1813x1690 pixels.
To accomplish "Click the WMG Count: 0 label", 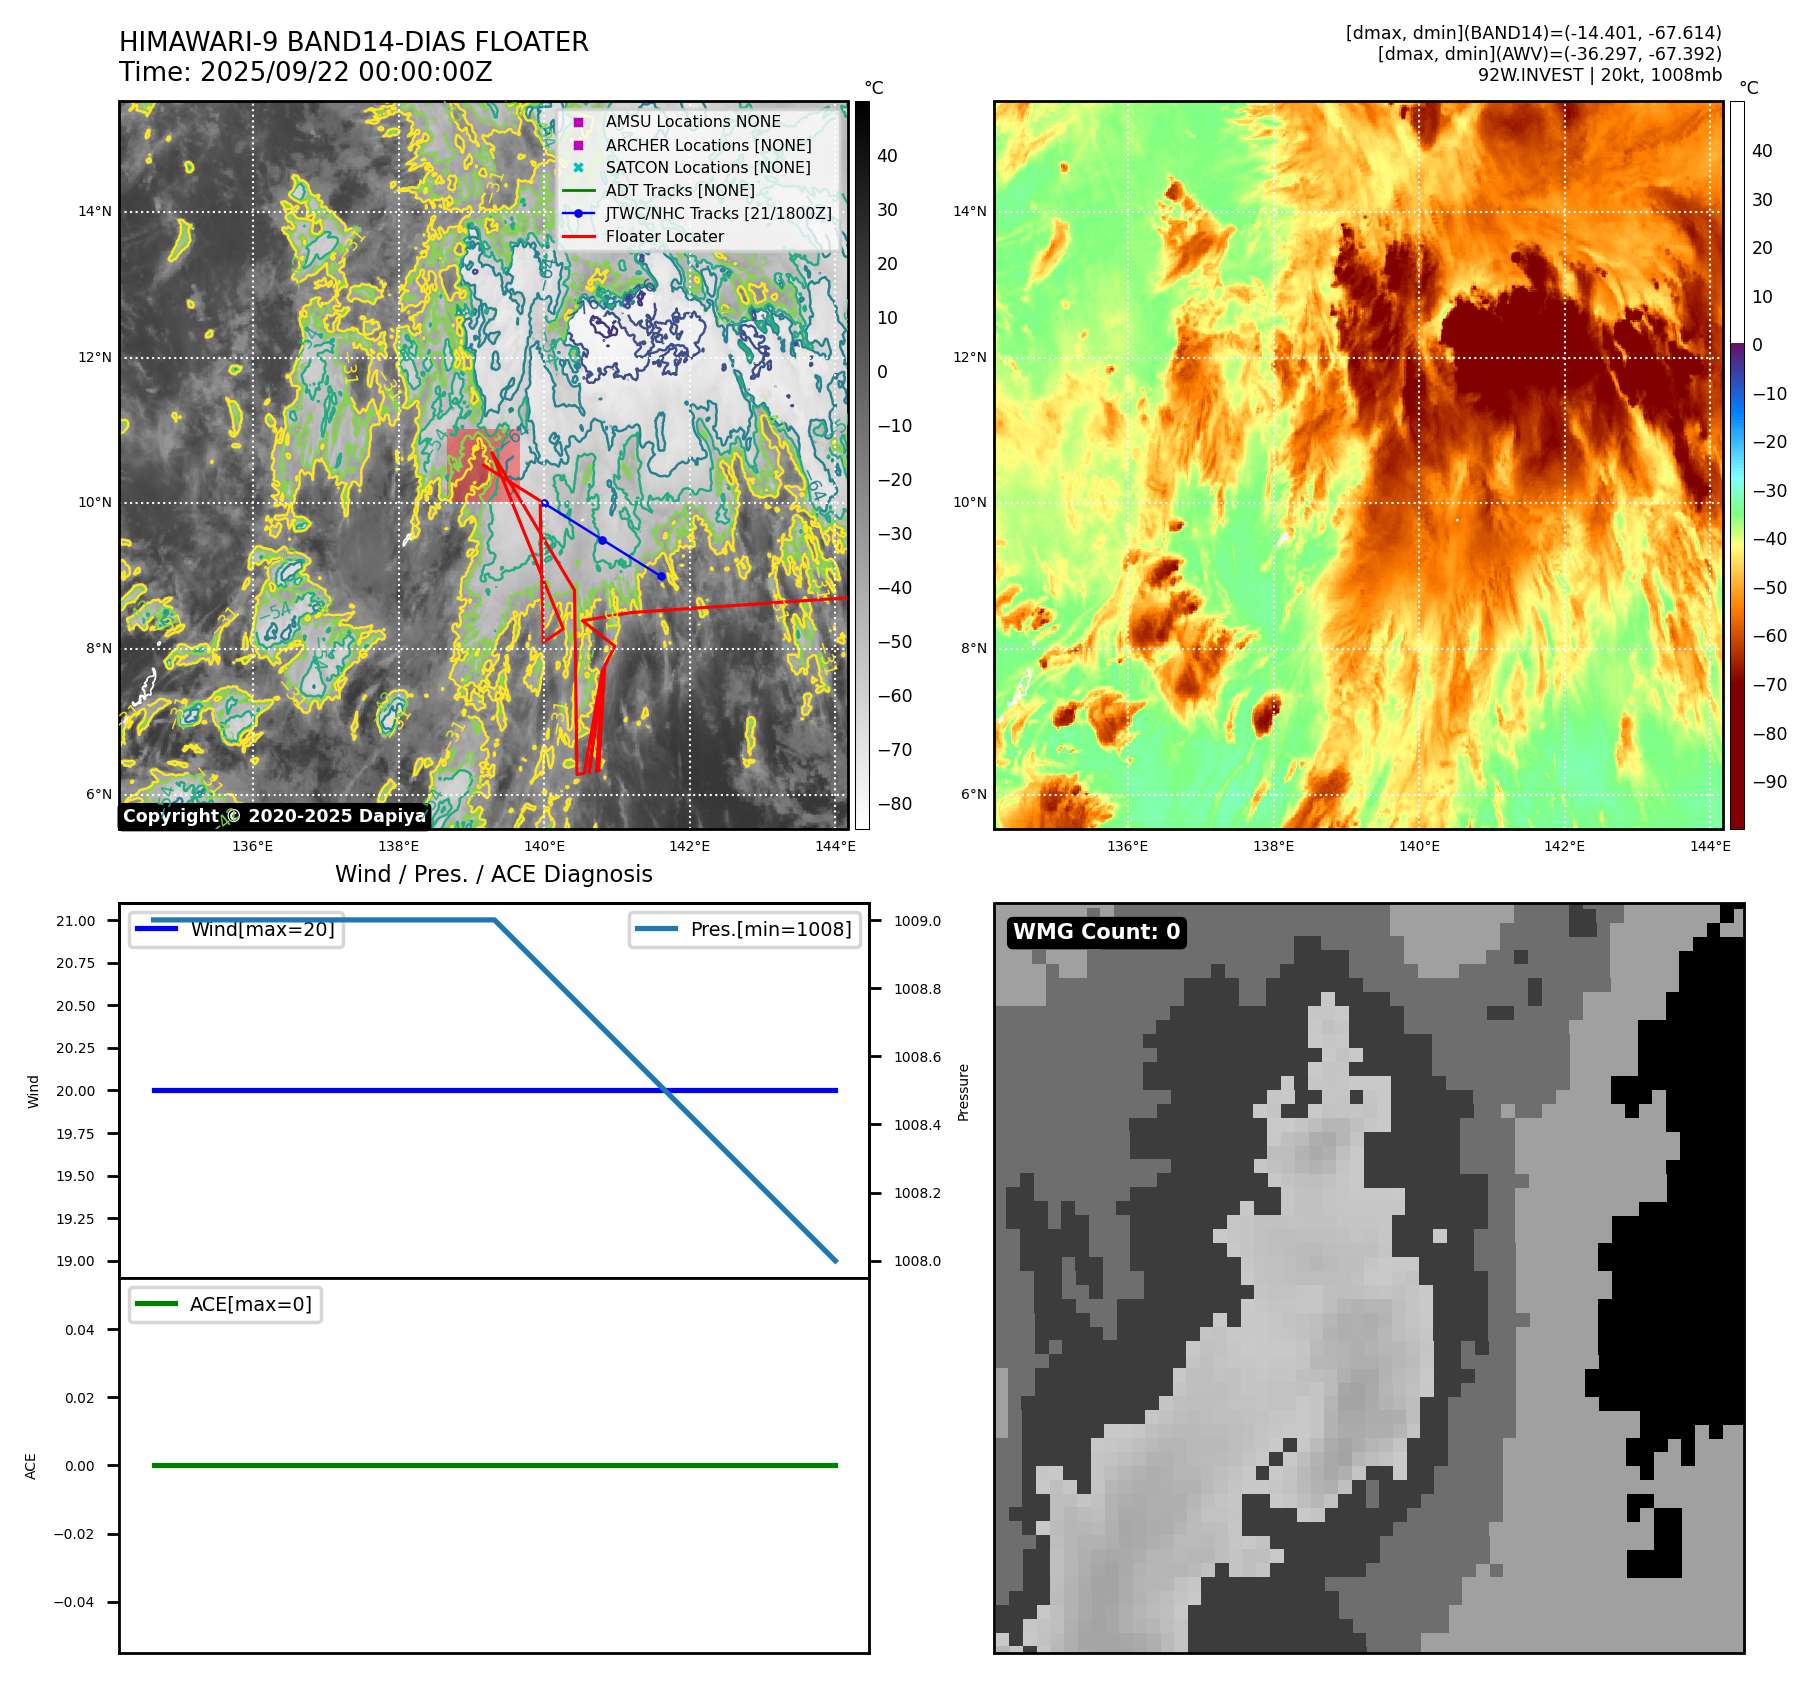I will click(x=1097, y=932).
